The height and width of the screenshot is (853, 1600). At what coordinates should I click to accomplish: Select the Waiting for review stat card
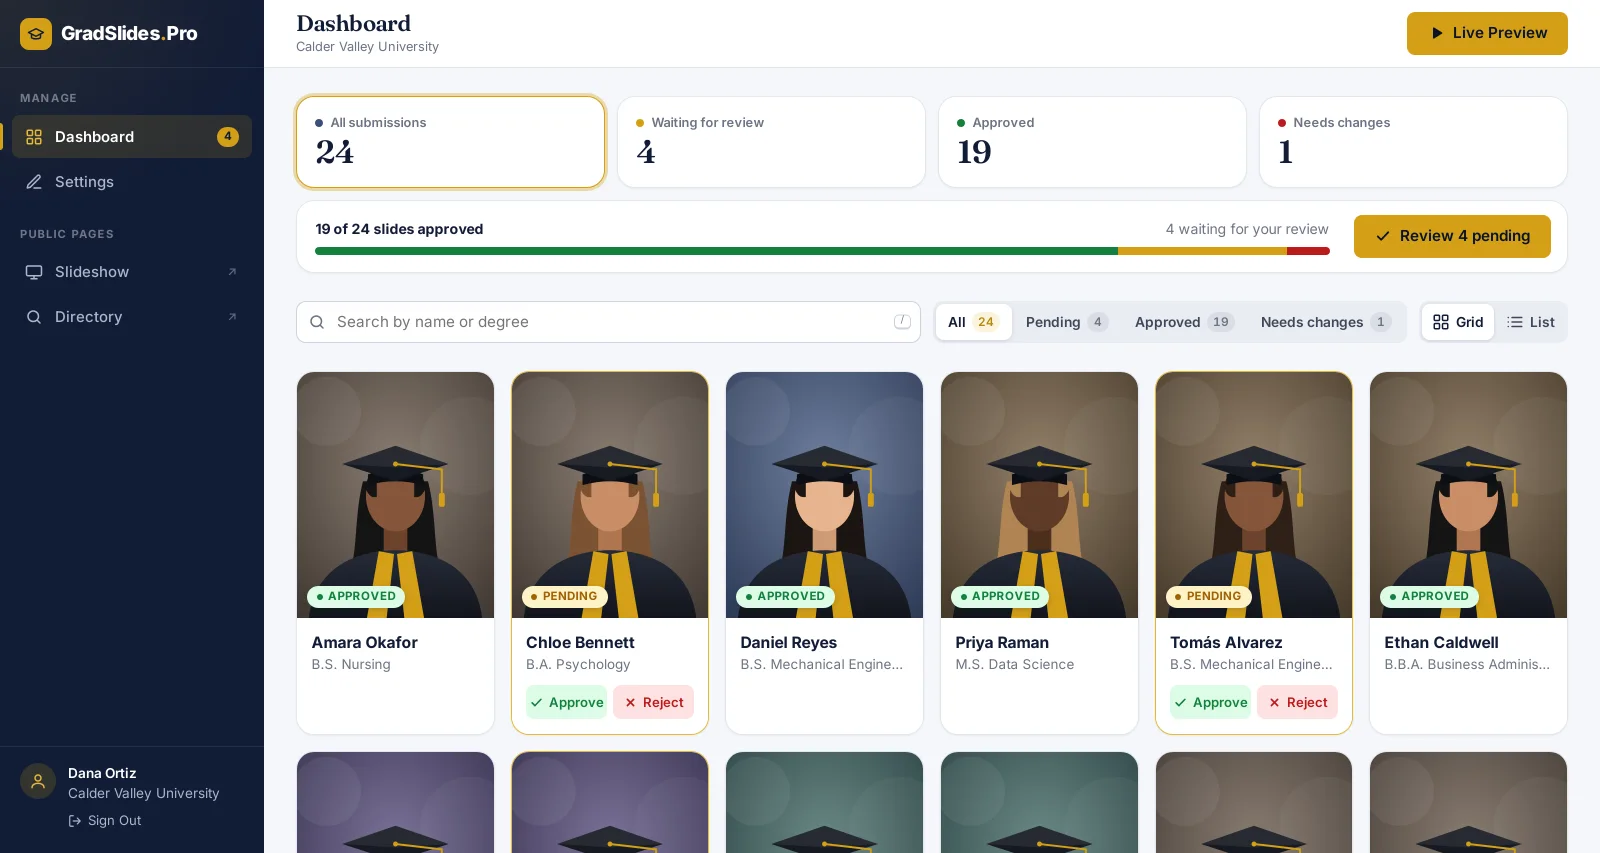pyautogui.click(x=771, y=142)
